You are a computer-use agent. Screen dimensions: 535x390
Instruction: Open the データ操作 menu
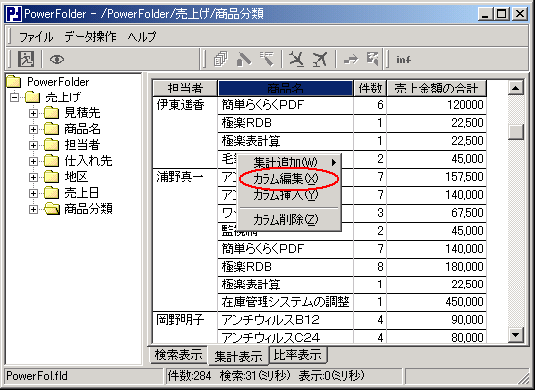tap(90, 37)
